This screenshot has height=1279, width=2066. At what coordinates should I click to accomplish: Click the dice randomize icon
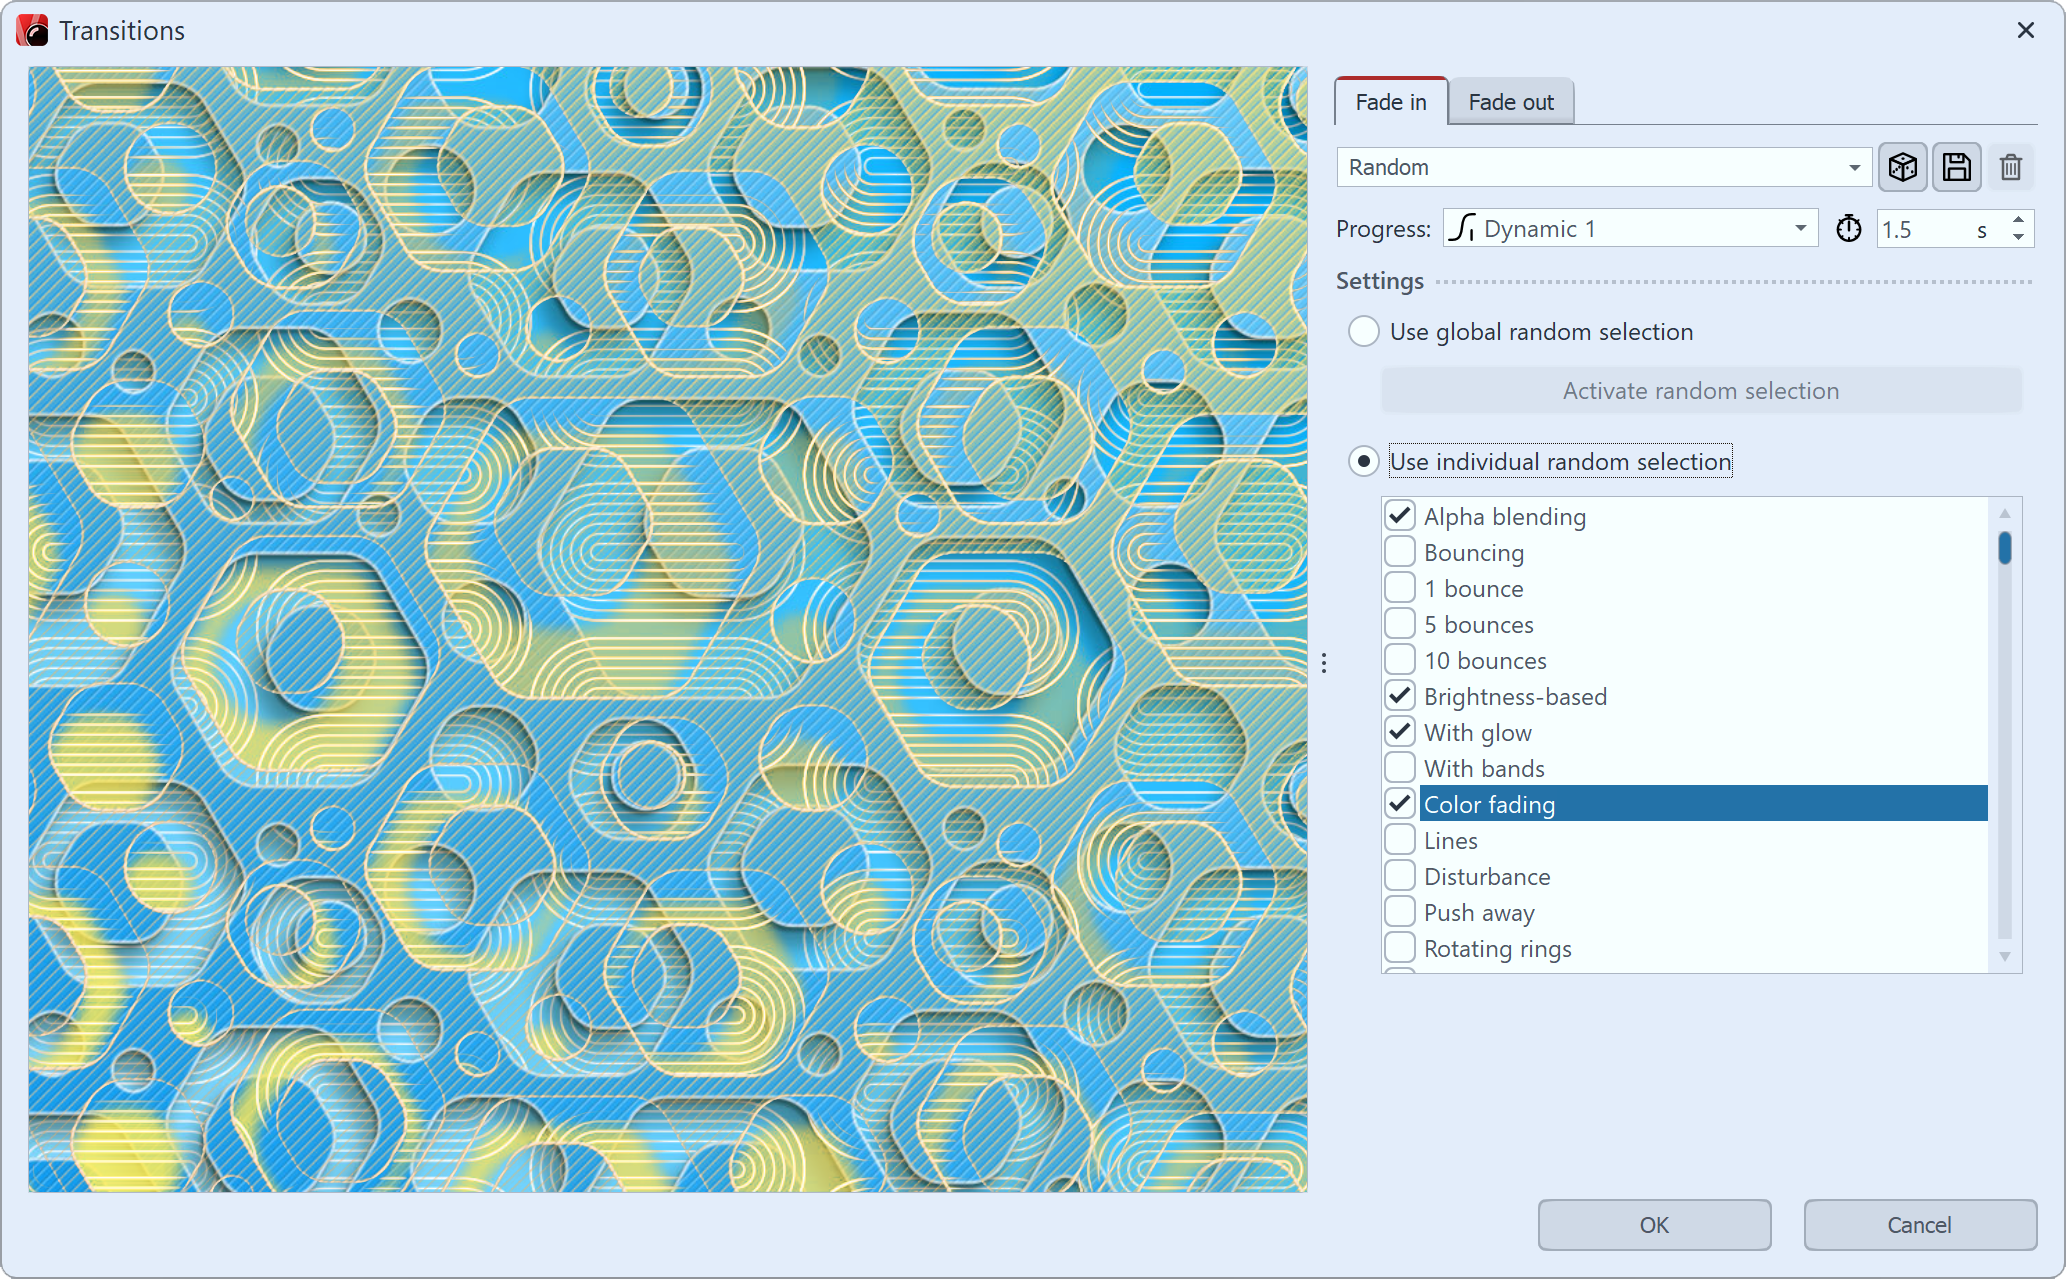pyautogui.click(x=1902, y=167)
